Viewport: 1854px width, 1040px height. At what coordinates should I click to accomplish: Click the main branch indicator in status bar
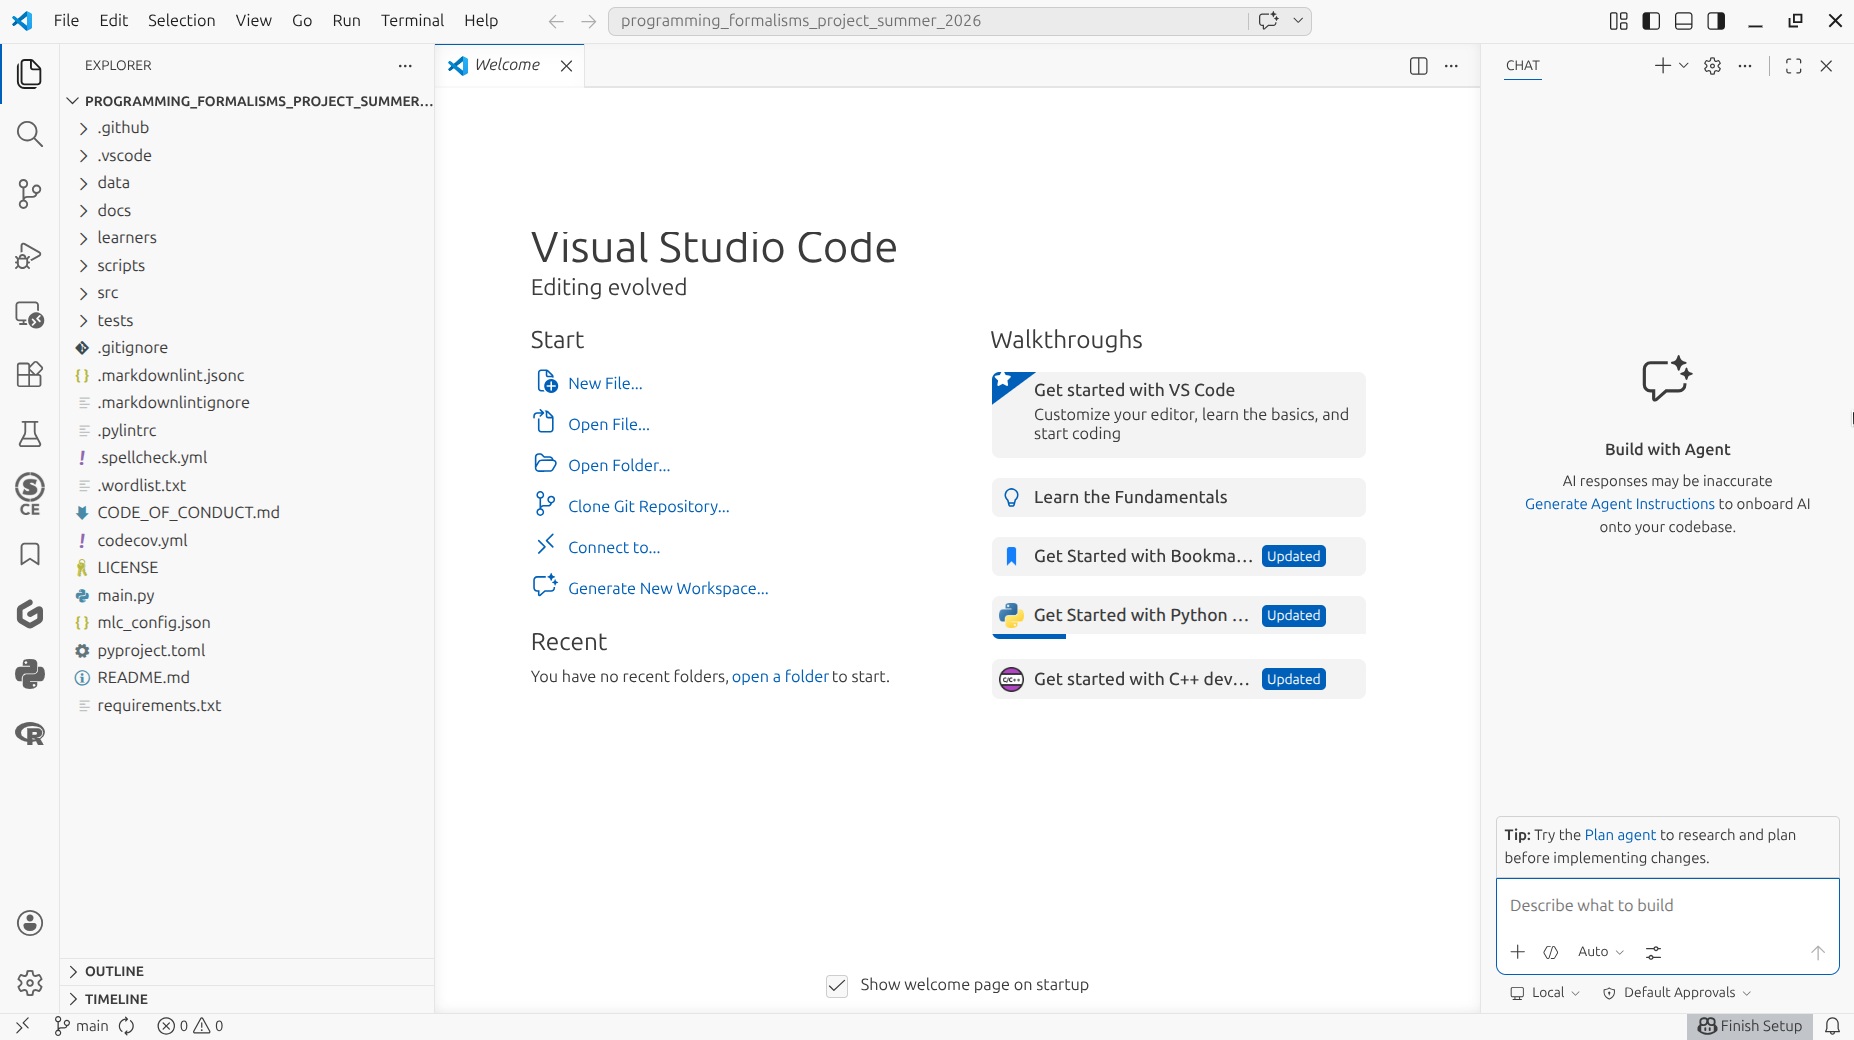81,1026
